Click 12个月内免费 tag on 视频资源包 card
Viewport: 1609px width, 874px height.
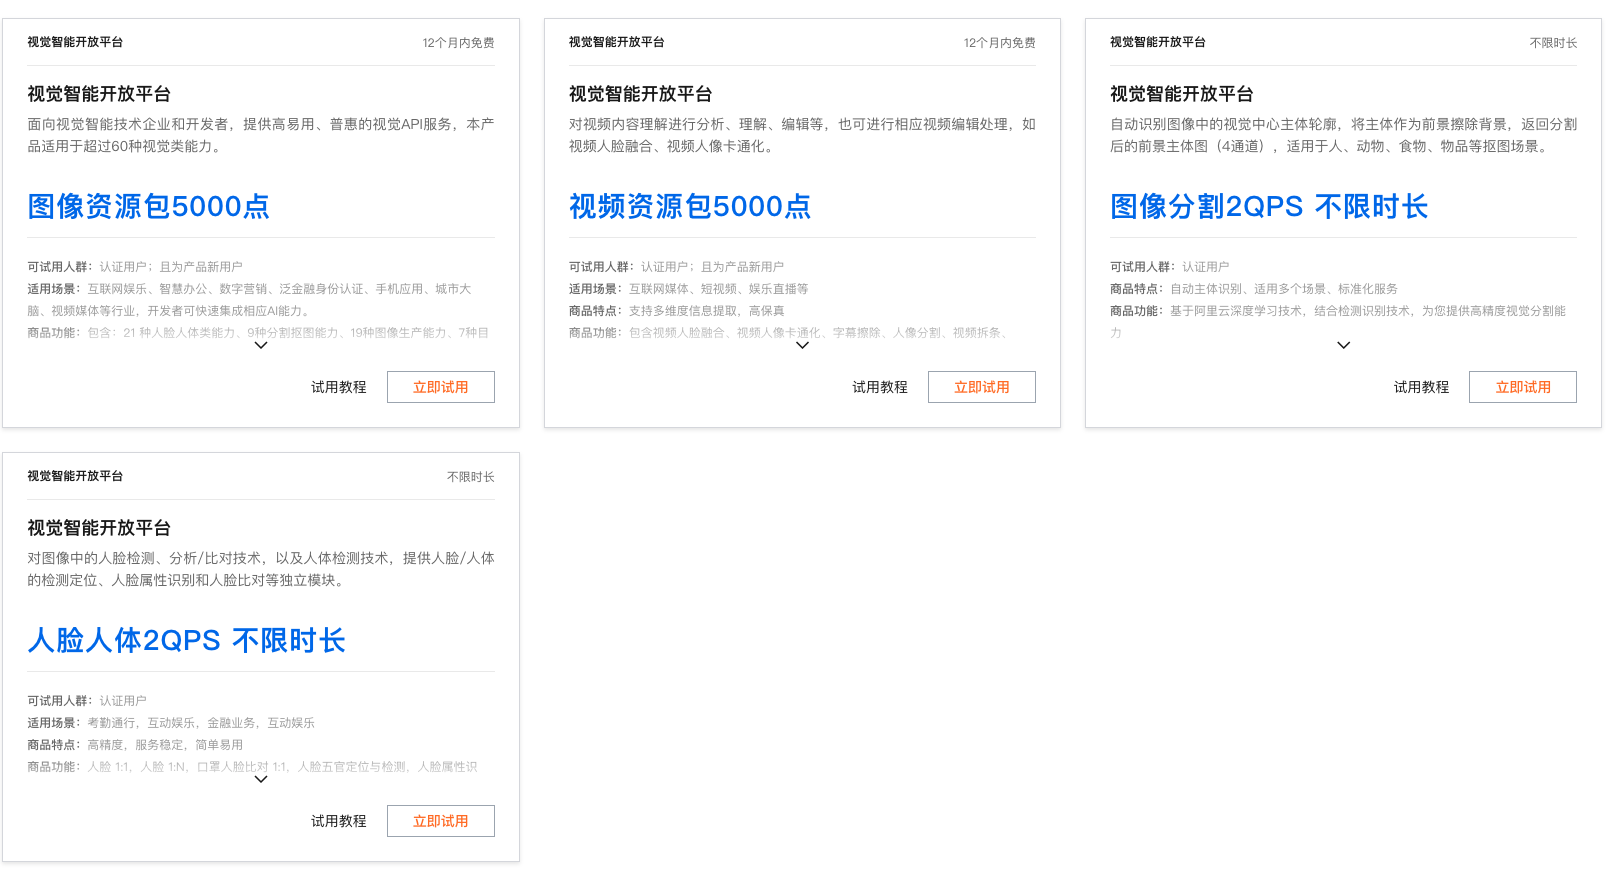[x=999, y=43]
